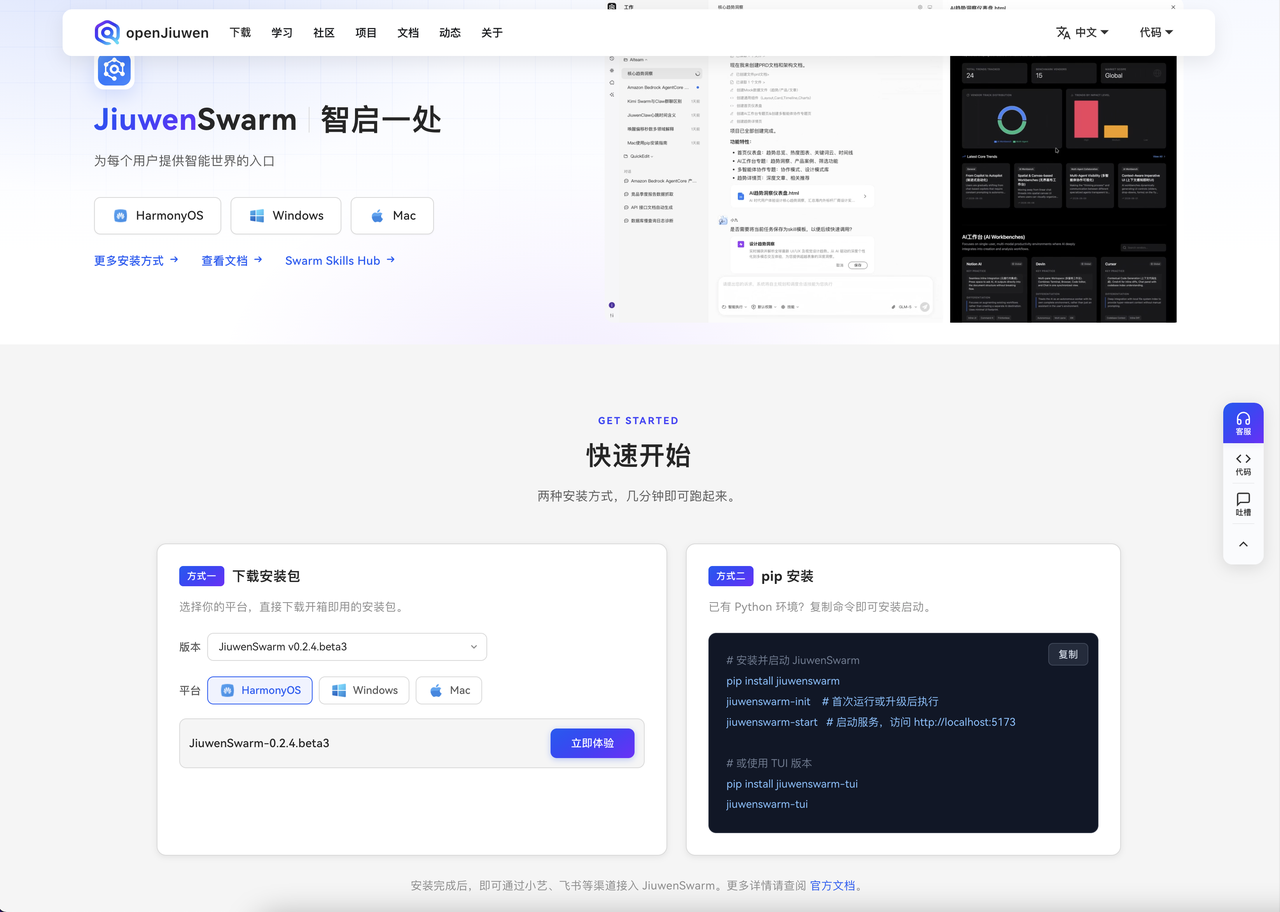Select Windows in the 平台 row
1280x912 pixels.
point(364,690)
